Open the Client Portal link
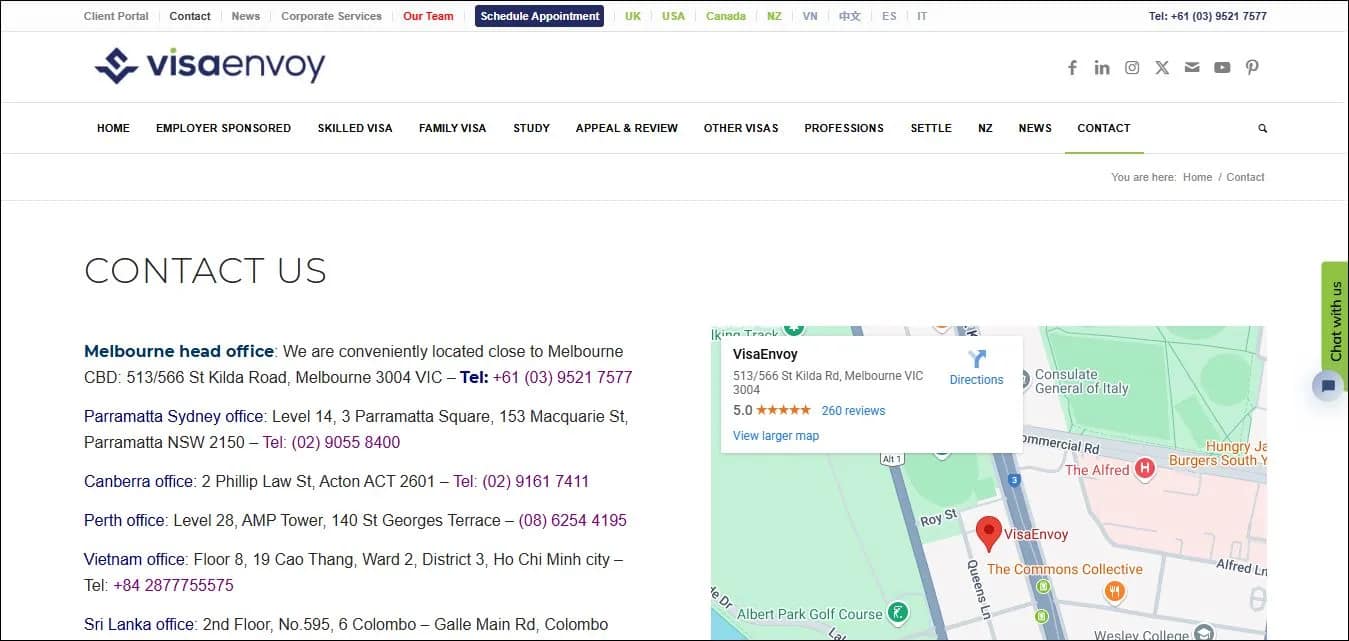 [116, 16]
